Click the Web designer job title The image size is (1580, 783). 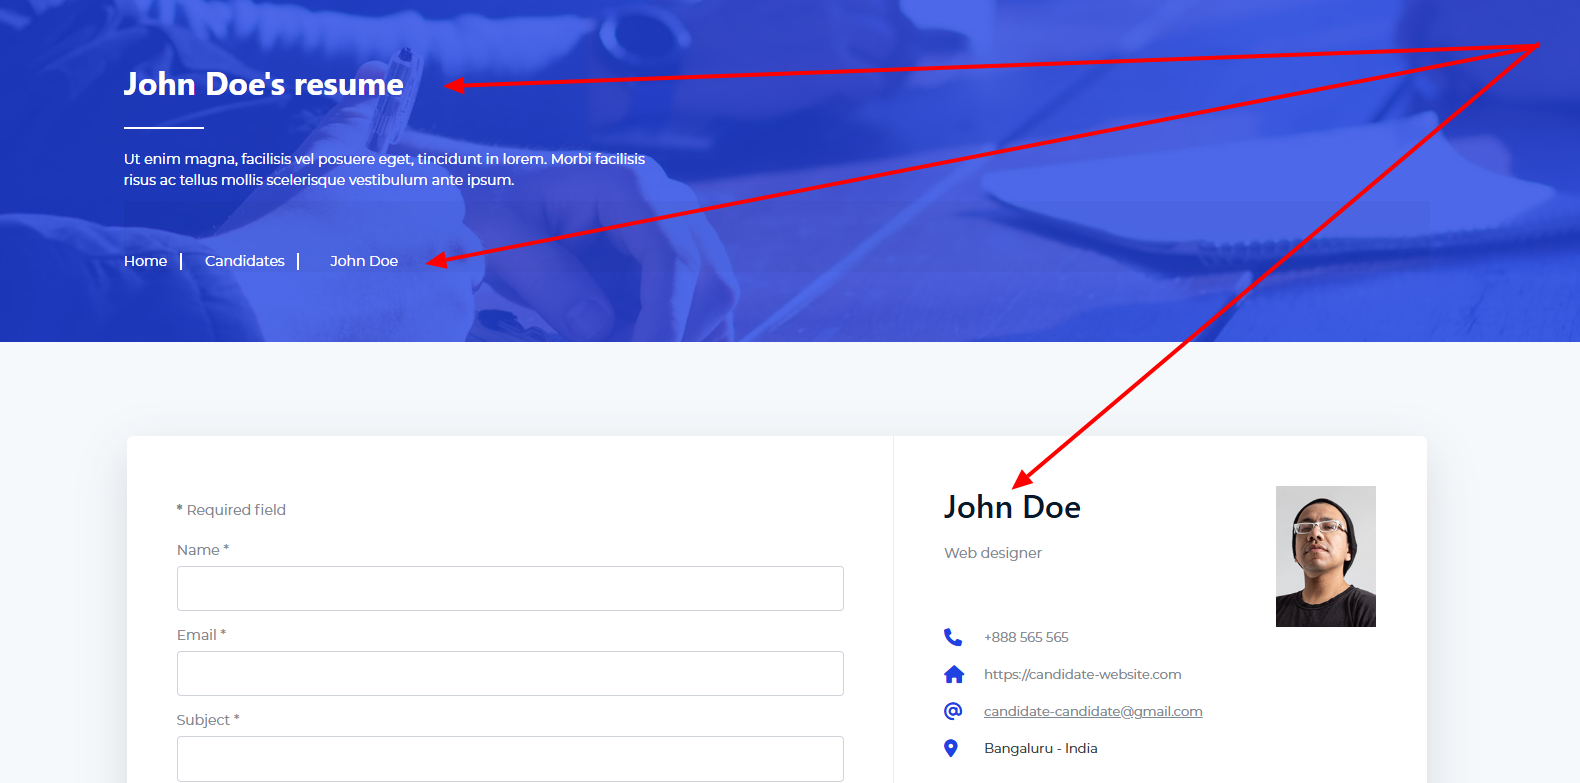993,553
